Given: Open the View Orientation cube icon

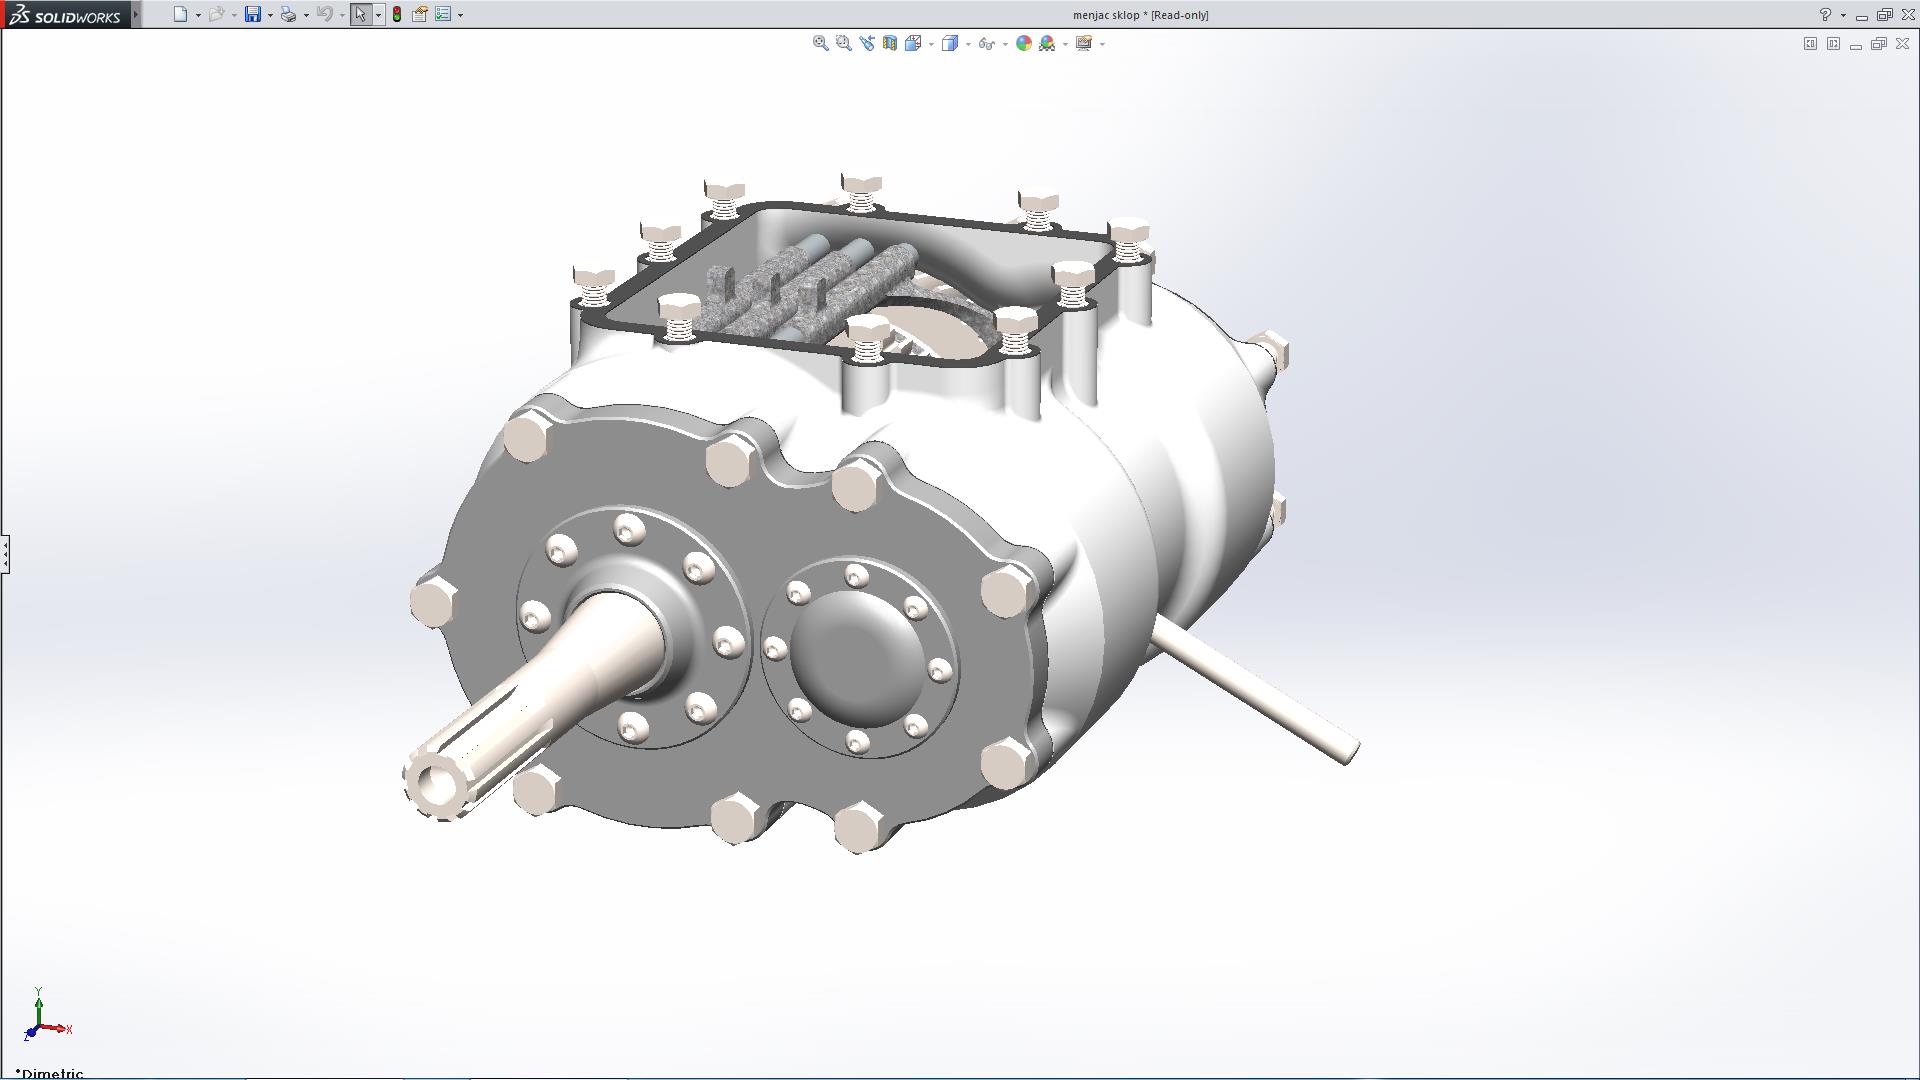Looking at the screenshot, I should (913, 43).
